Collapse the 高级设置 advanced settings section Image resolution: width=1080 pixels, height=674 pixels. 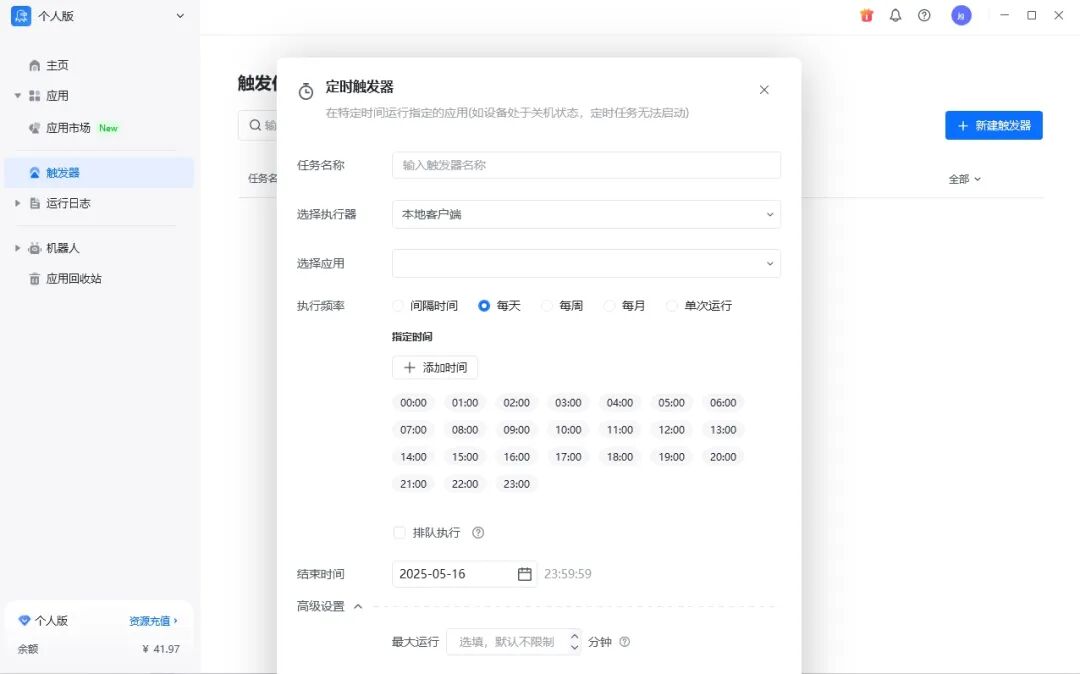pyautogui.click(x=357, y=606)
